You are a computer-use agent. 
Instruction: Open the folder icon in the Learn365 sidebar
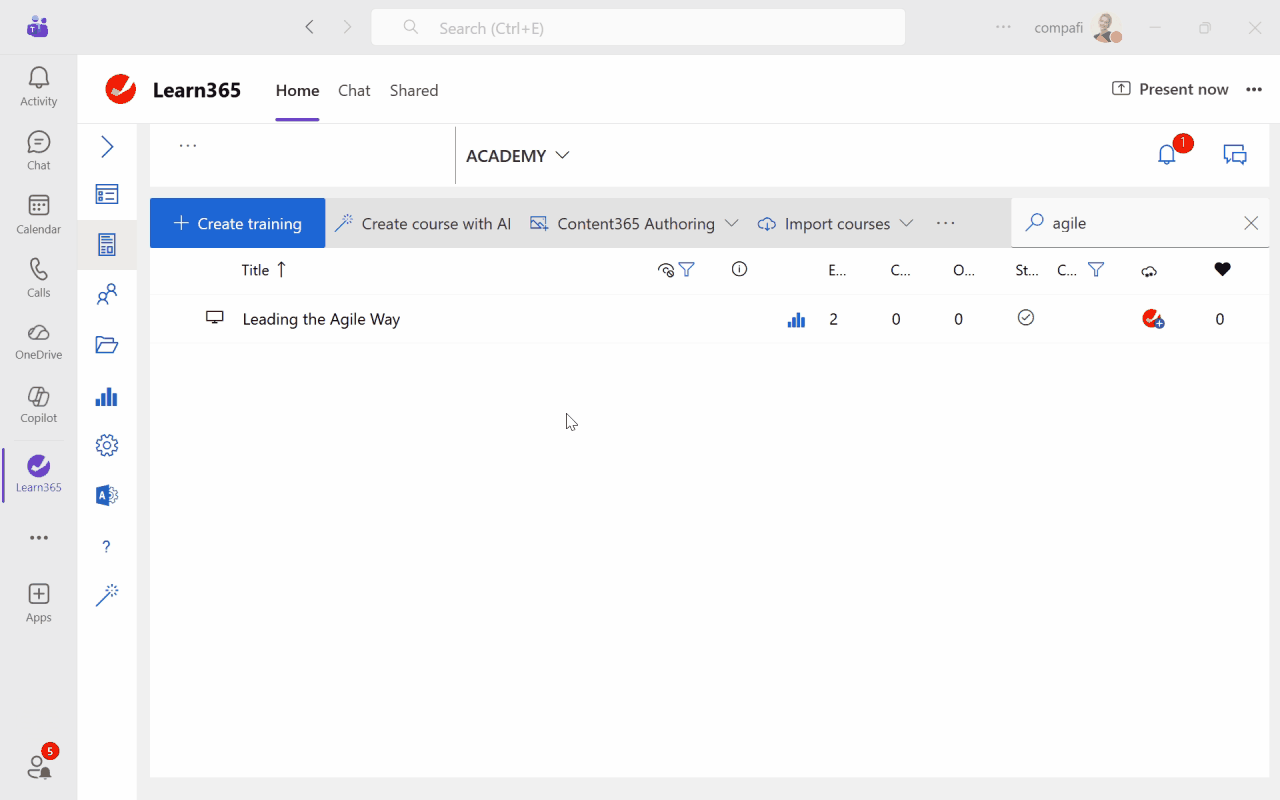click(107, 344)
